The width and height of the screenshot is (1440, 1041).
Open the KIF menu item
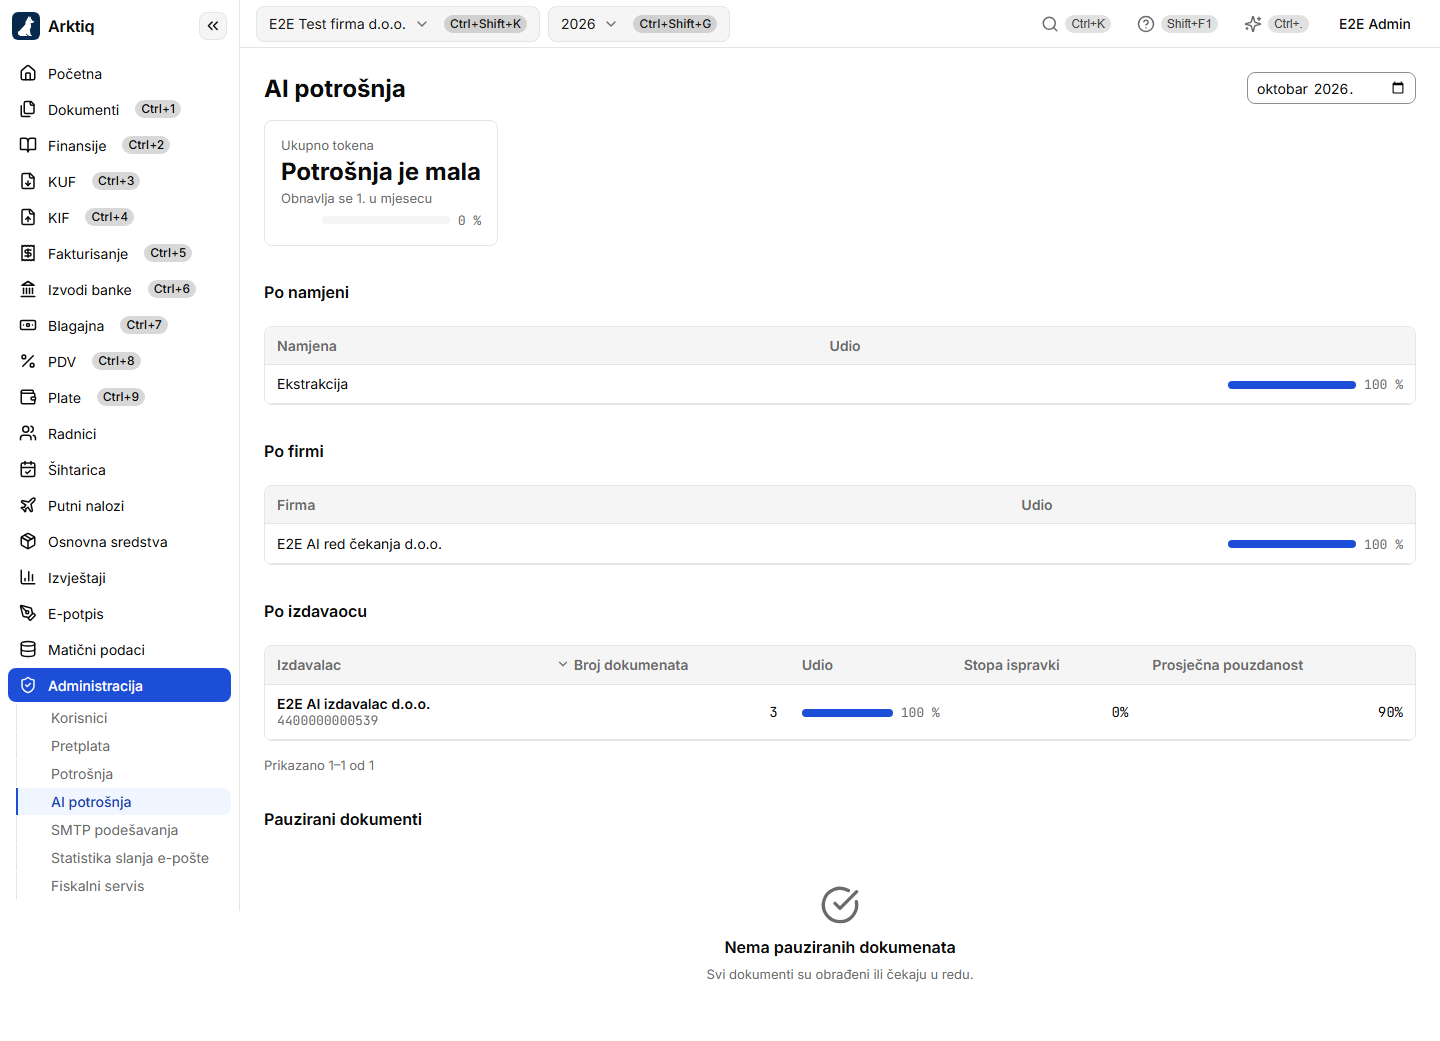click(119, 217)
